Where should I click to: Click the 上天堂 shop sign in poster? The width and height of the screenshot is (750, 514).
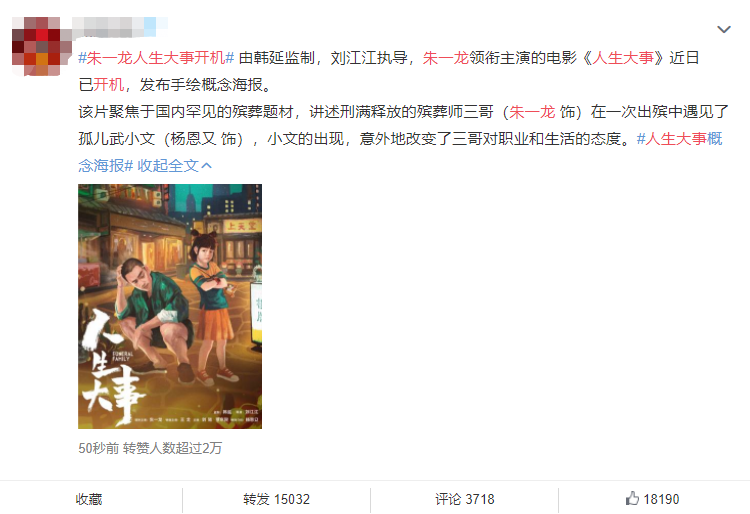coord(241,226)
